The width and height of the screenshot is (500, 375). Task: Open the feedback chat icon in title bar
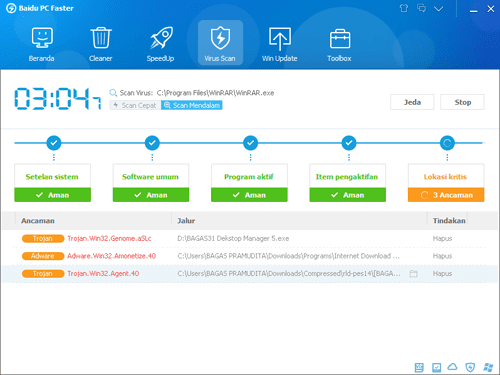[x=421, y=8]
